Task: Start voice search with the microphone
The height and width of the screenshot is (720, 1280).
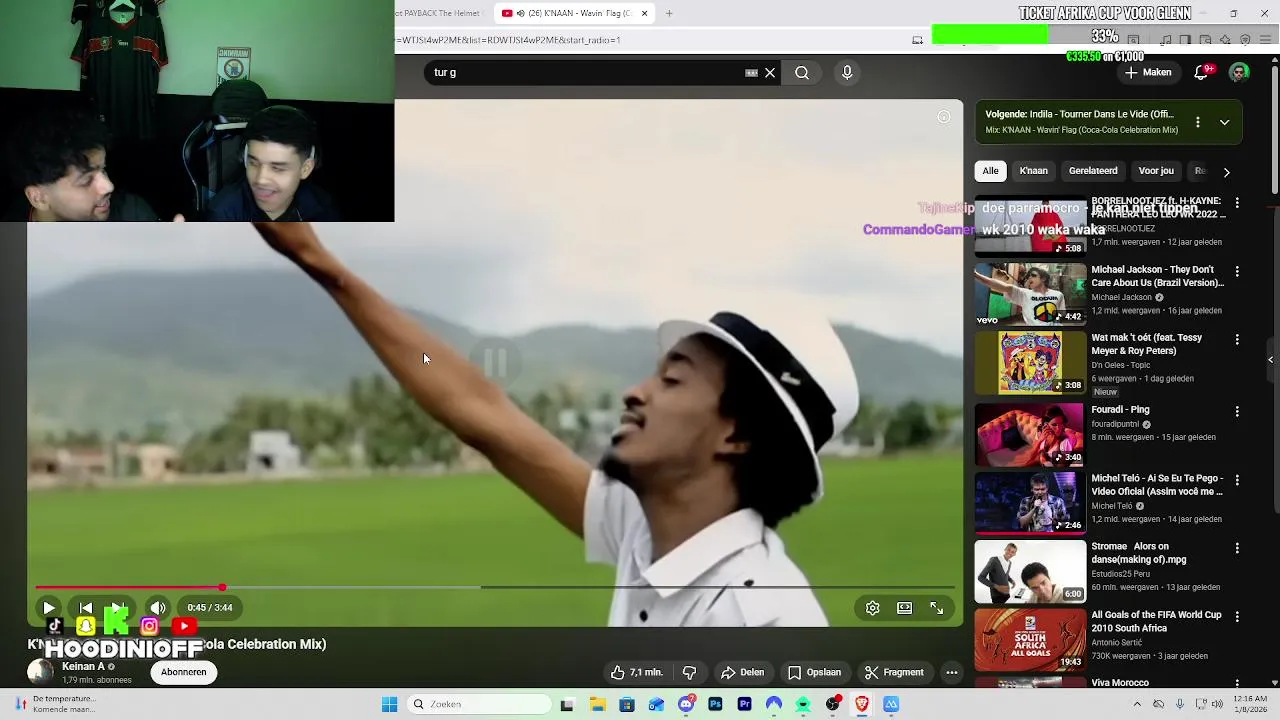Action: (847, 72)
